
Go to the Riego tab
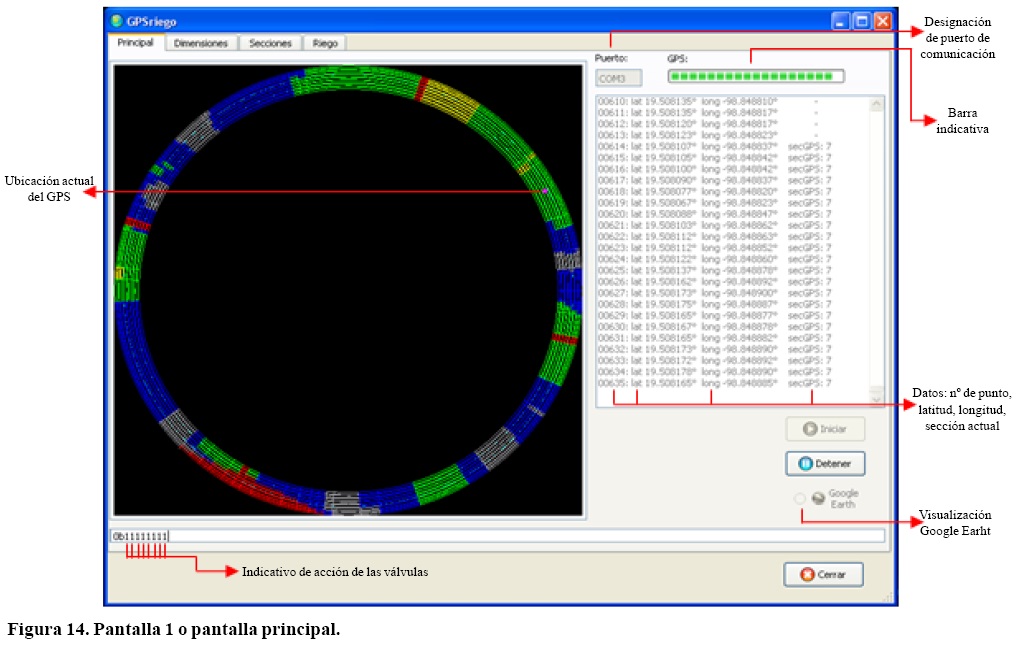(x=325, y=43)
